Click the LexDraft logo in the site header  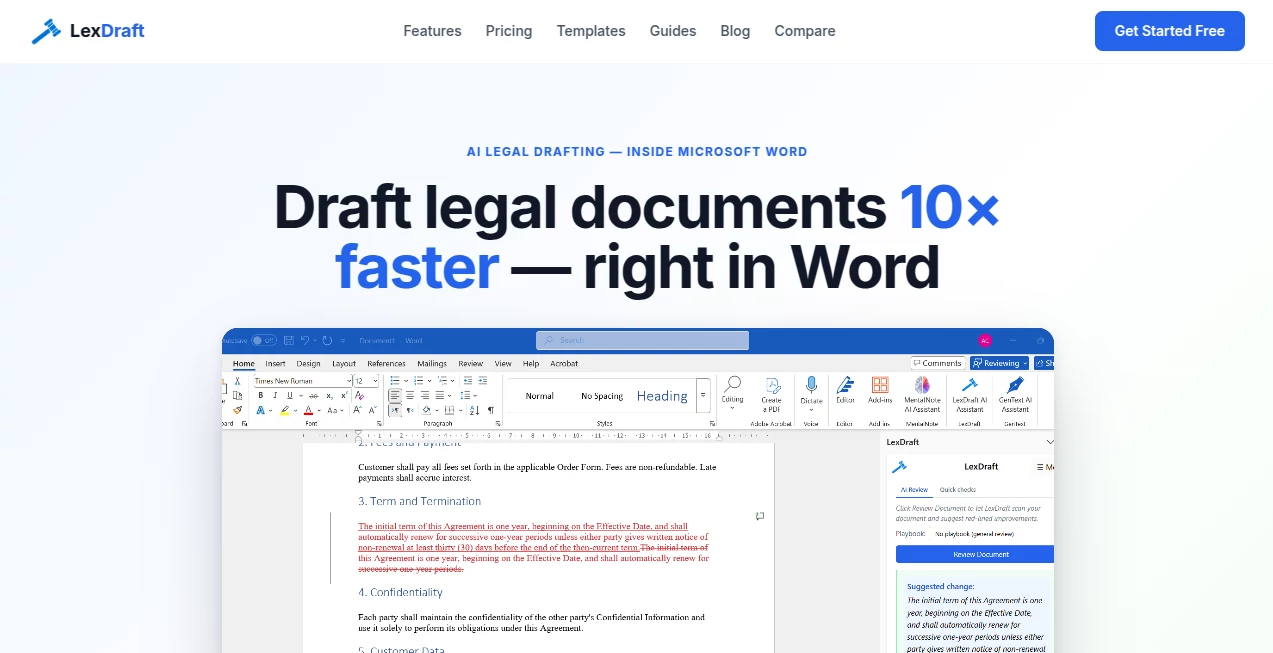pos(88,31)
